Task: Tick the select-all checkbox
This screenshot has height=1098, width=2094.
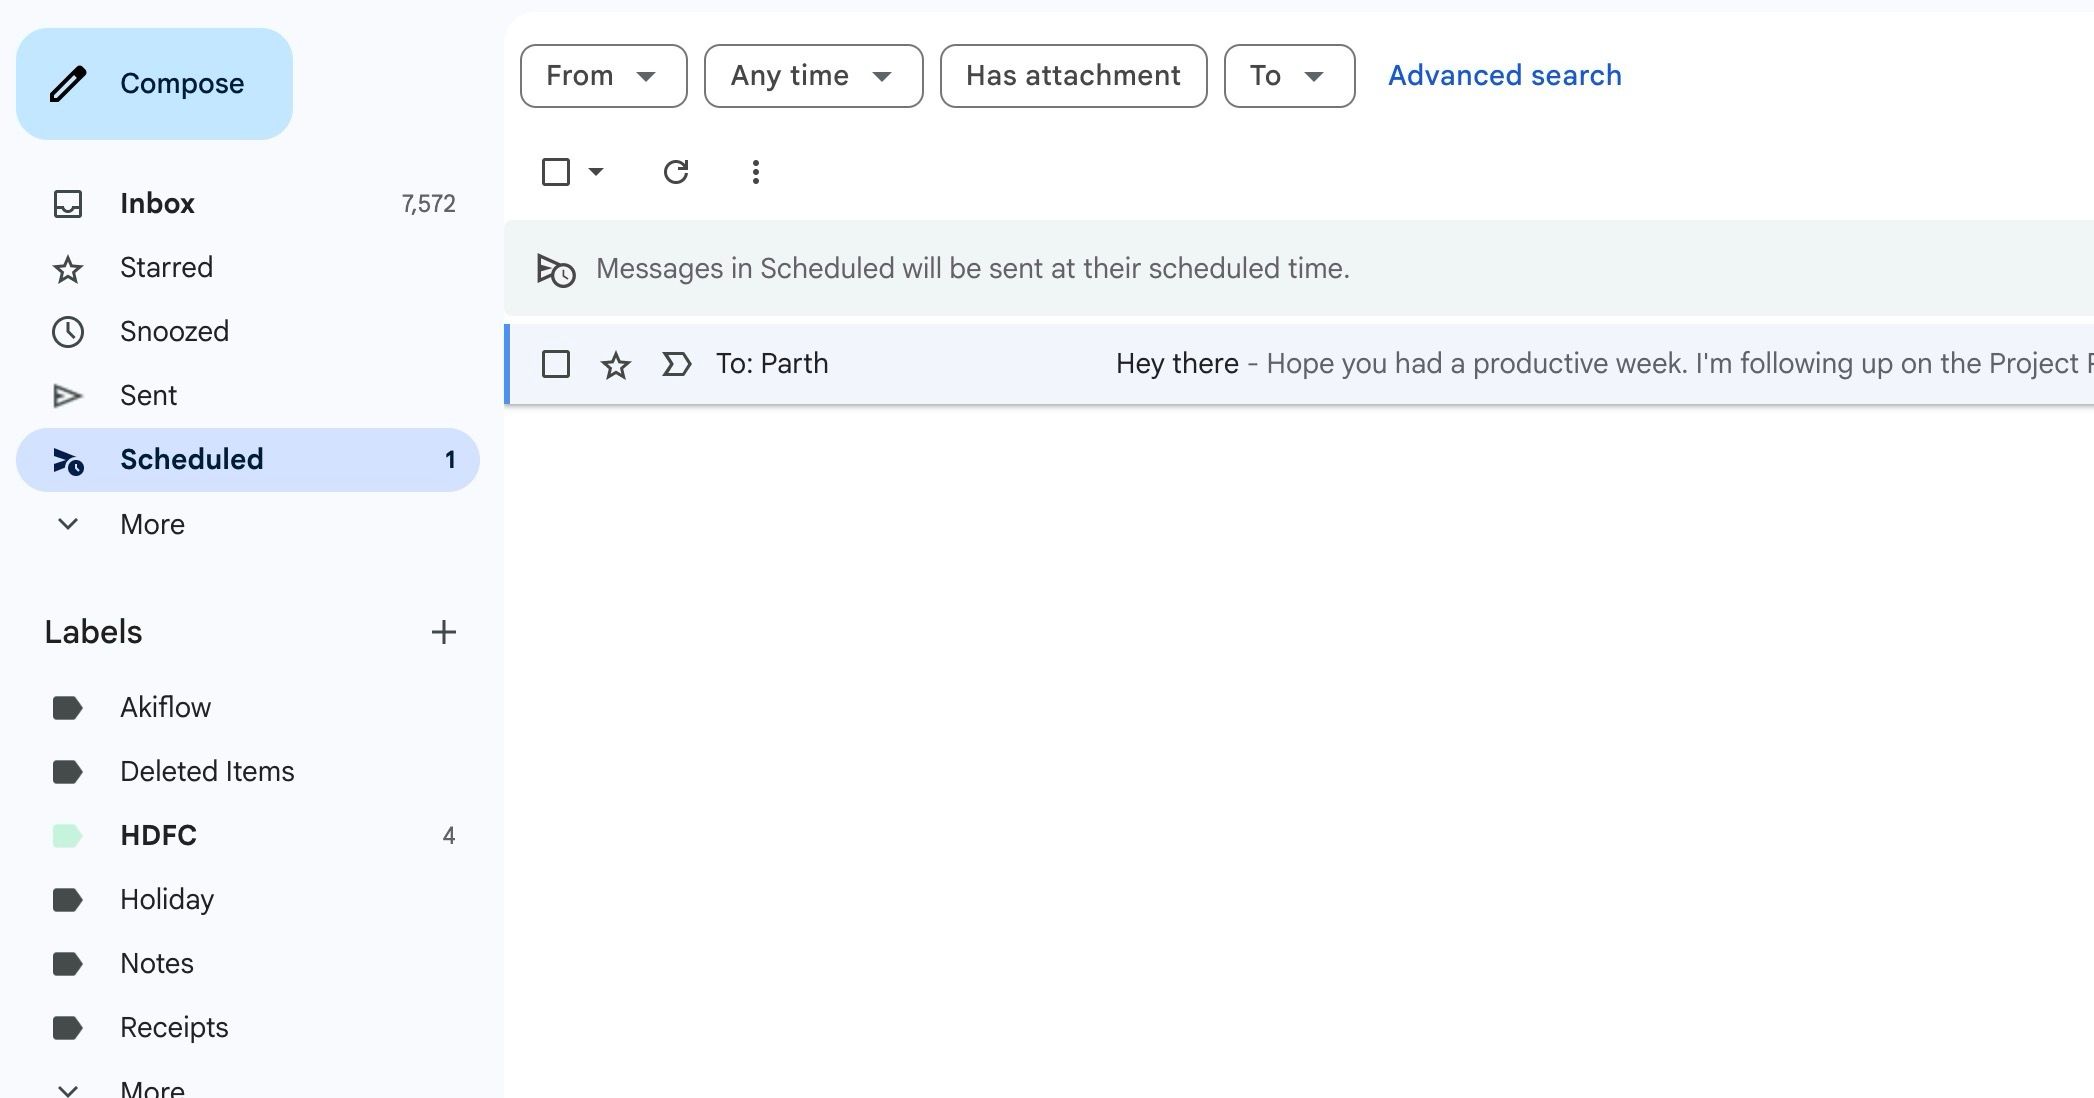Action: 556,172
